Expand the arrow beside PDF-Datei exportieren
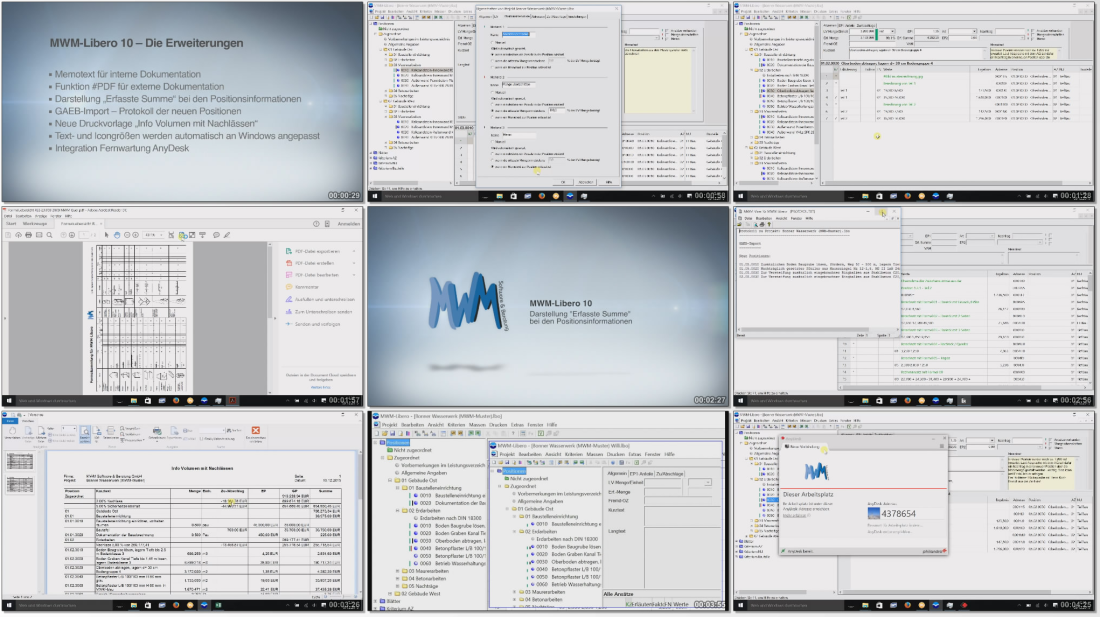 click(354, 251)
